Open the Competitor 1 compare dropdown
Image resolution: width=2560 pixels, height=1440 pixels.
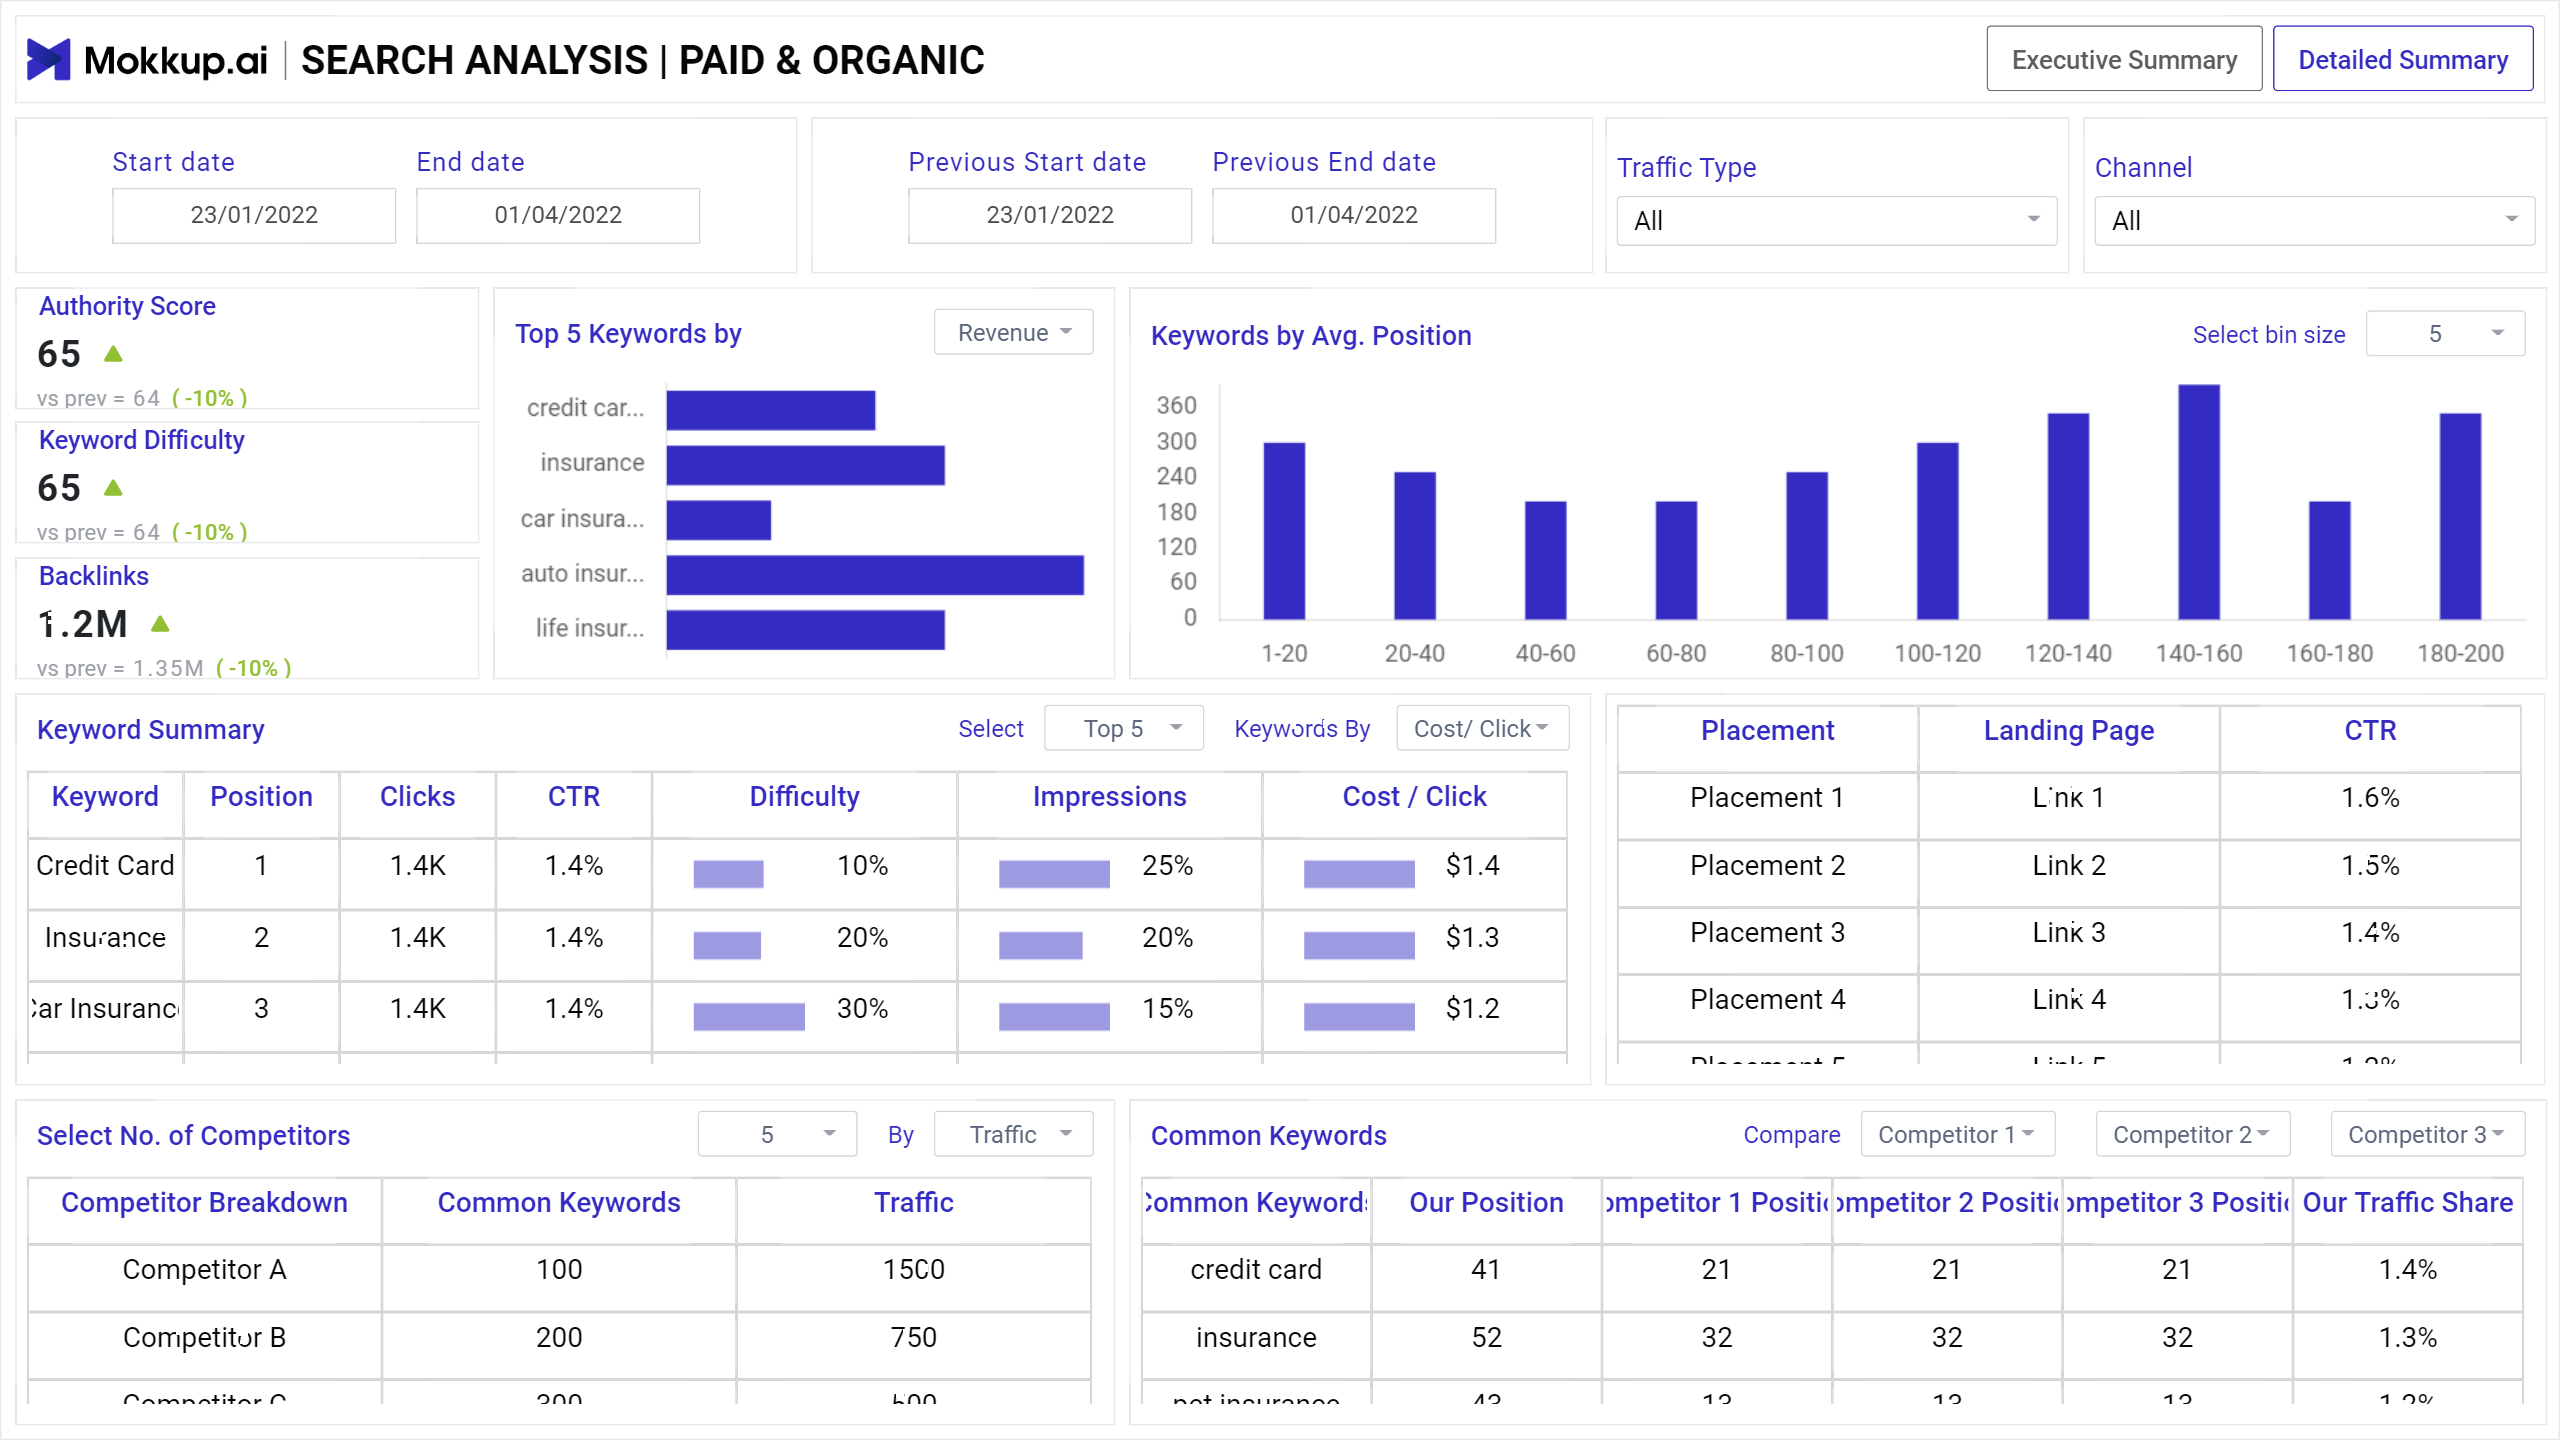click(x=1958, y=1134)
